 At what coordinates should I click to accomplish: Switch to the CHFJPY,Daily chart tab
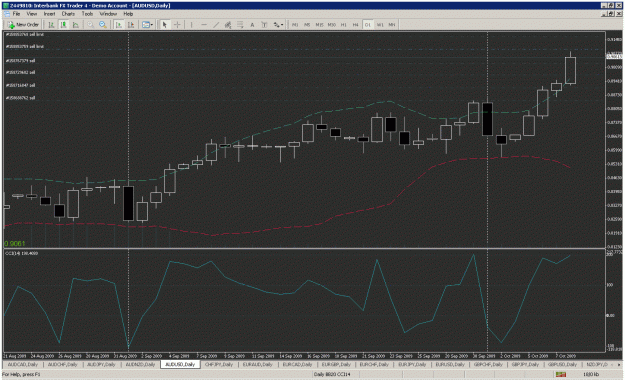tap(218, 364)
